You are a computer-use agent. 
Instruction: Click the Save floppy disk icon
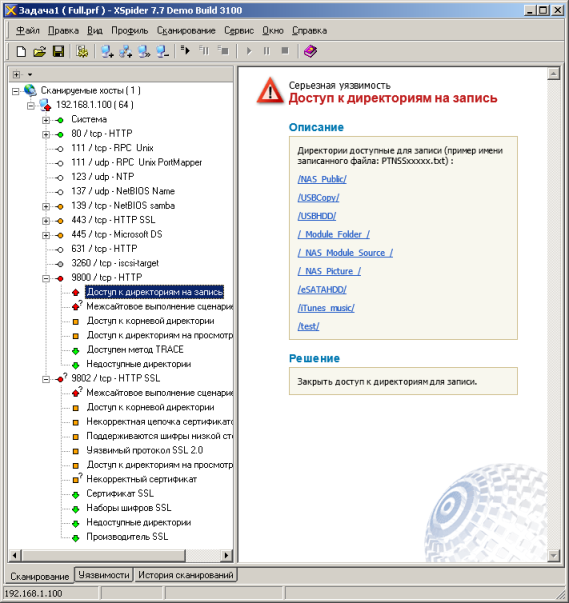click(58, 51)
